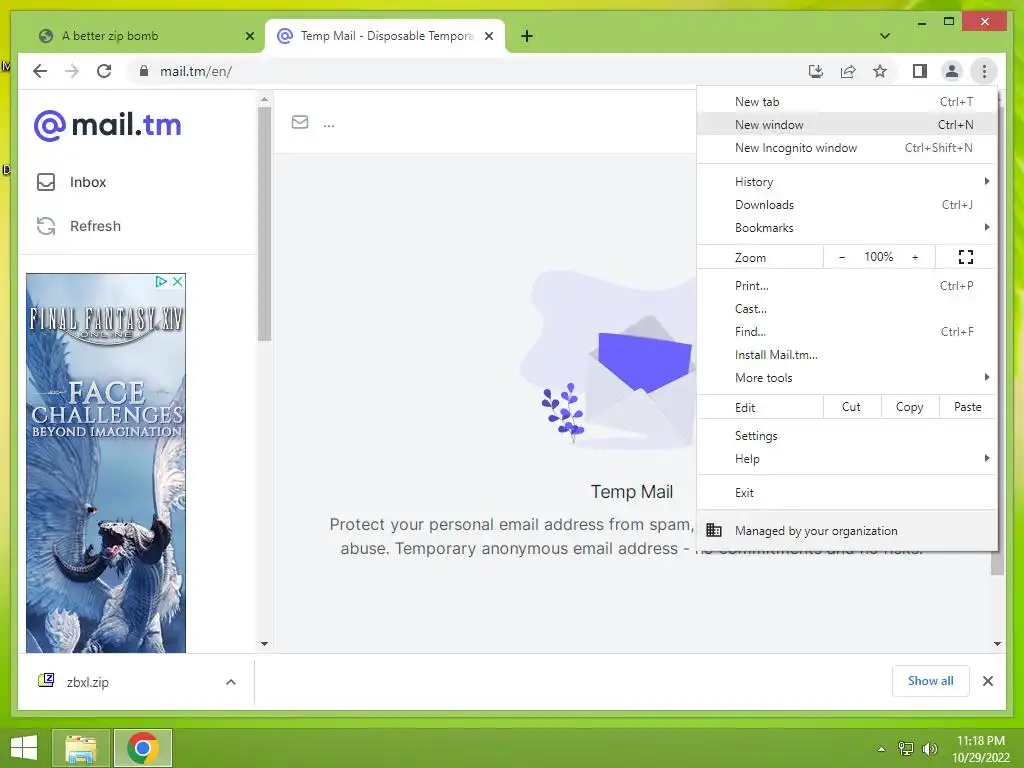Click the volume tray icon
Viewport: 1024px width, 768px height.
coord(929,748)
